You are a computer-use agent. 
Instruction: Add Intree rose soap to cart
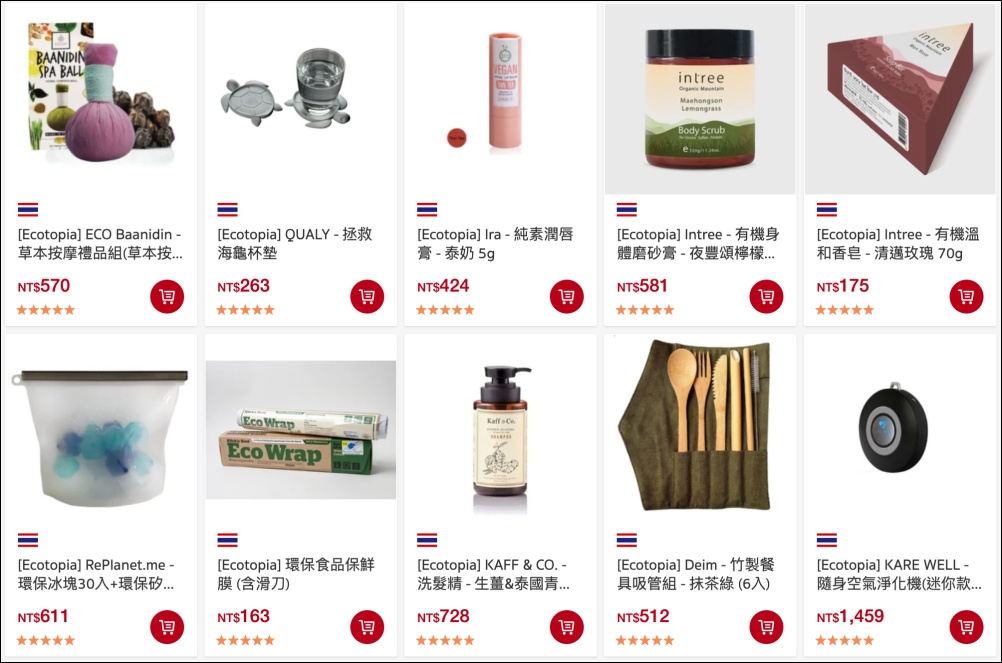(x=966, y=296)
